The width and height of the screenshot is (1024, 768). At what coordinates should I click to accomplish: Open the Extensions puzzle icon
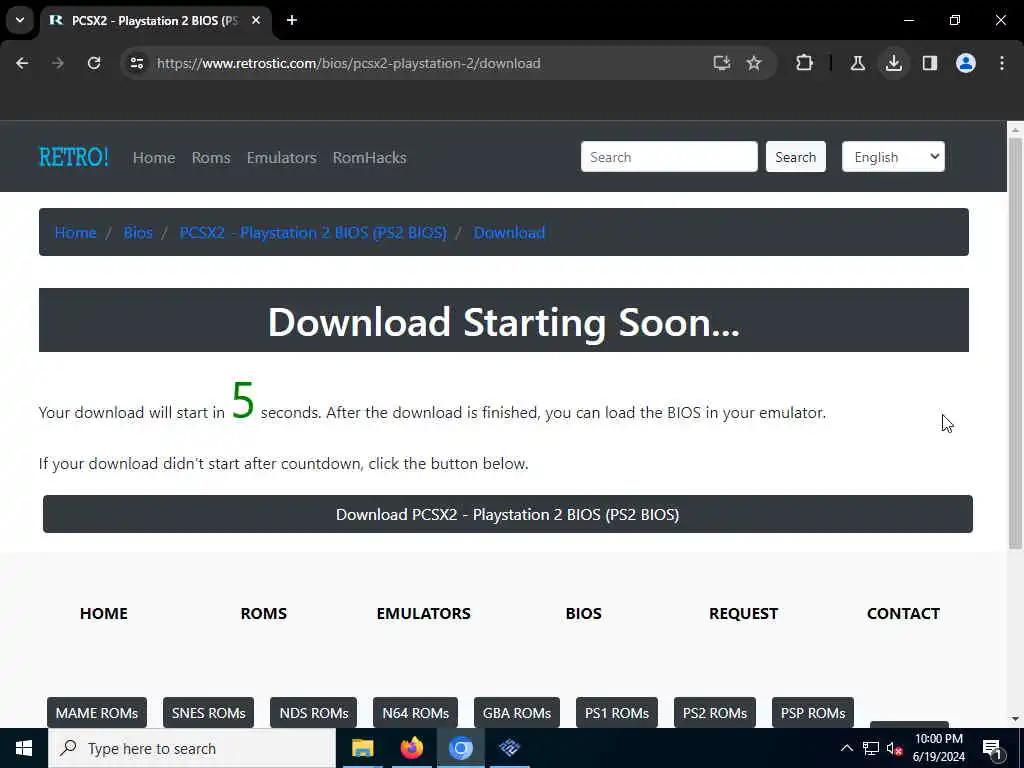[x=805, y=63]
